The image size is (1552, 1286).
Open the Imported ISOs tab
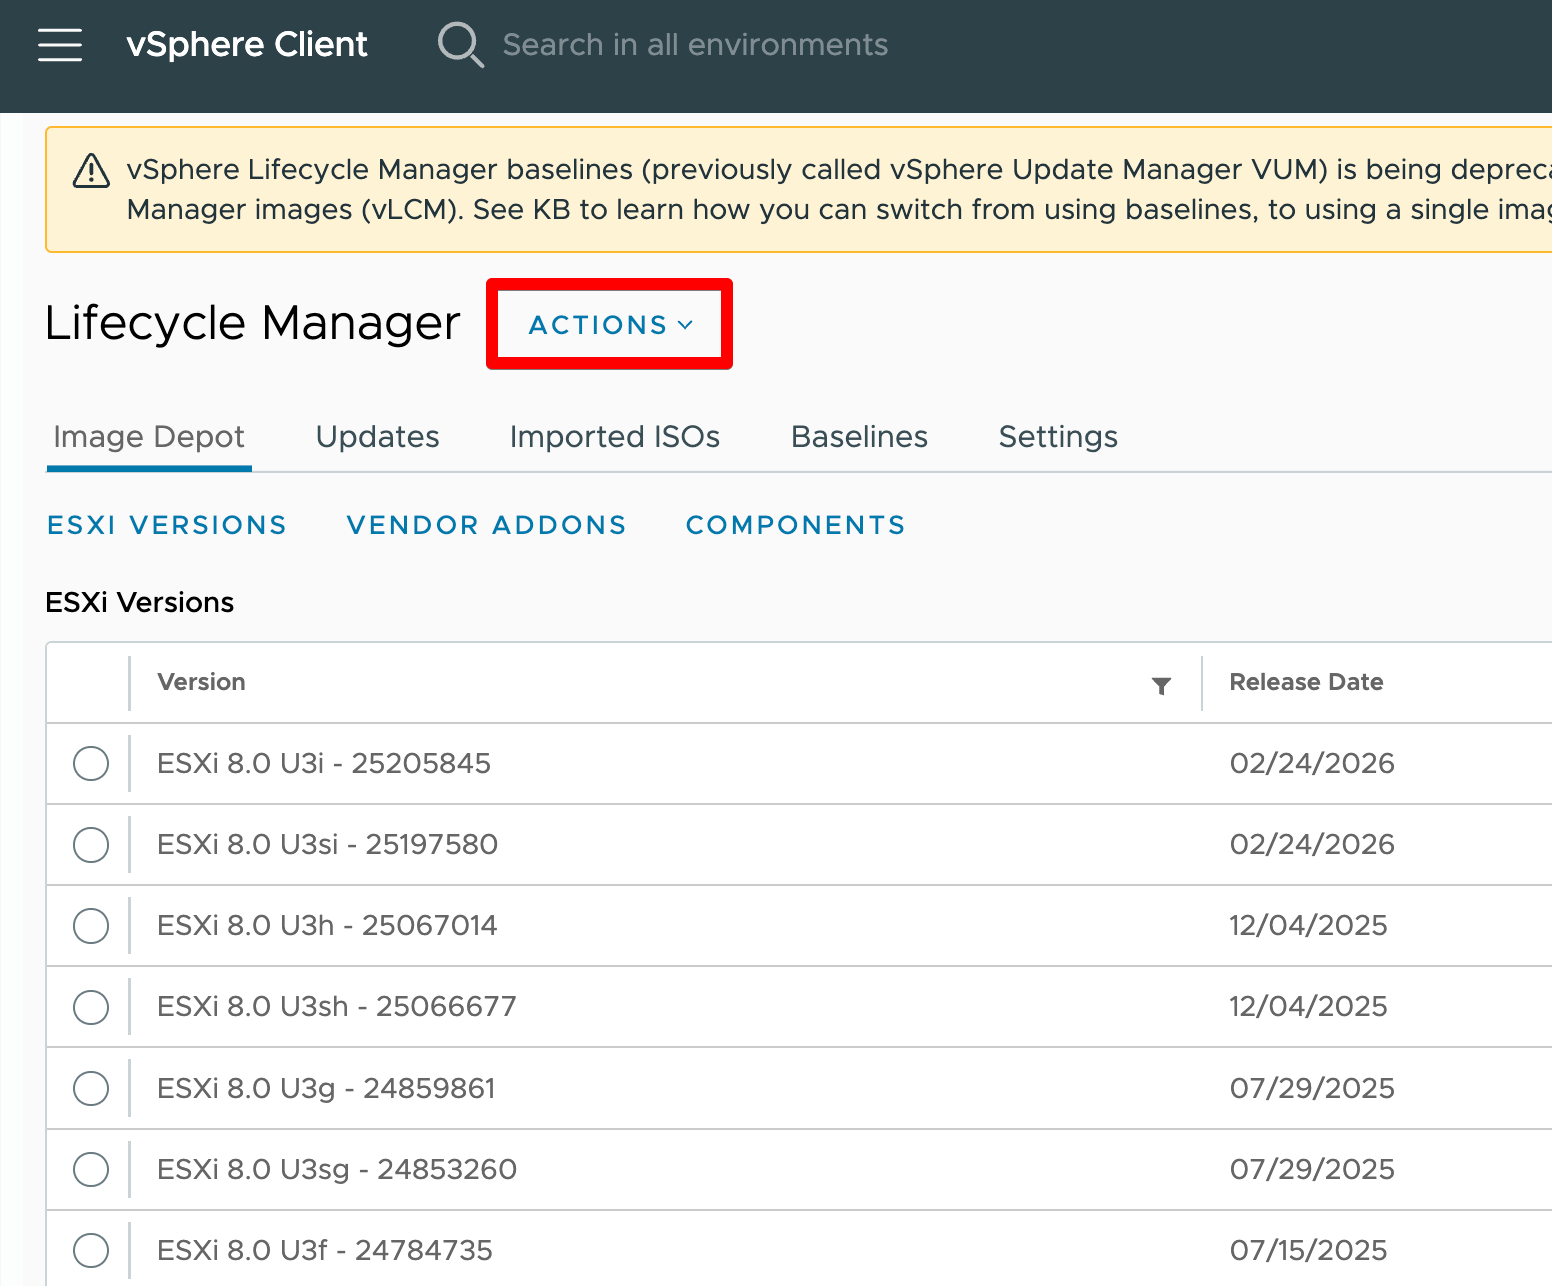[x=614, y=437]
